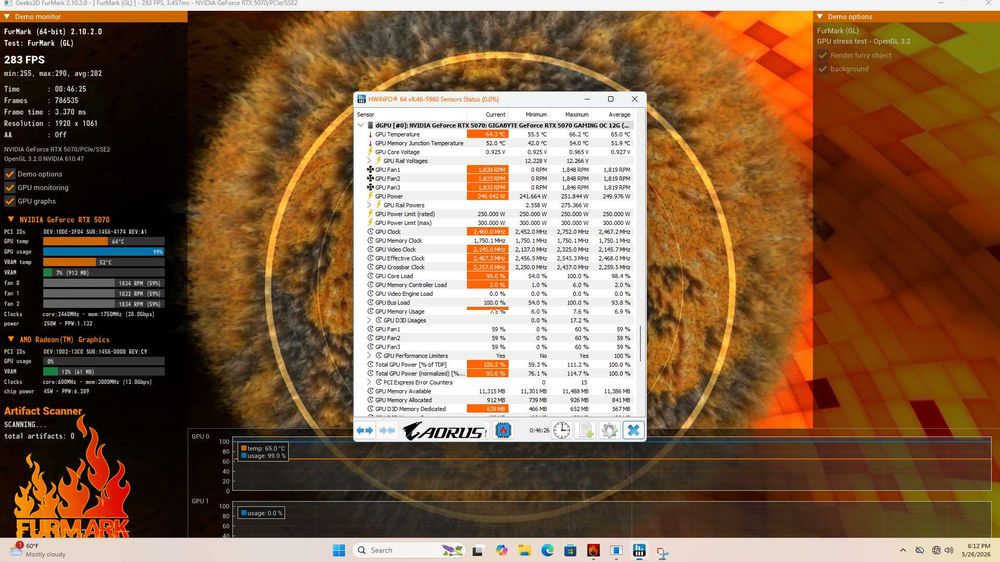This screenshot has width=1000, height=562.
Task: Toggle GPU graphs checkbox
Action: pos(10,201)
